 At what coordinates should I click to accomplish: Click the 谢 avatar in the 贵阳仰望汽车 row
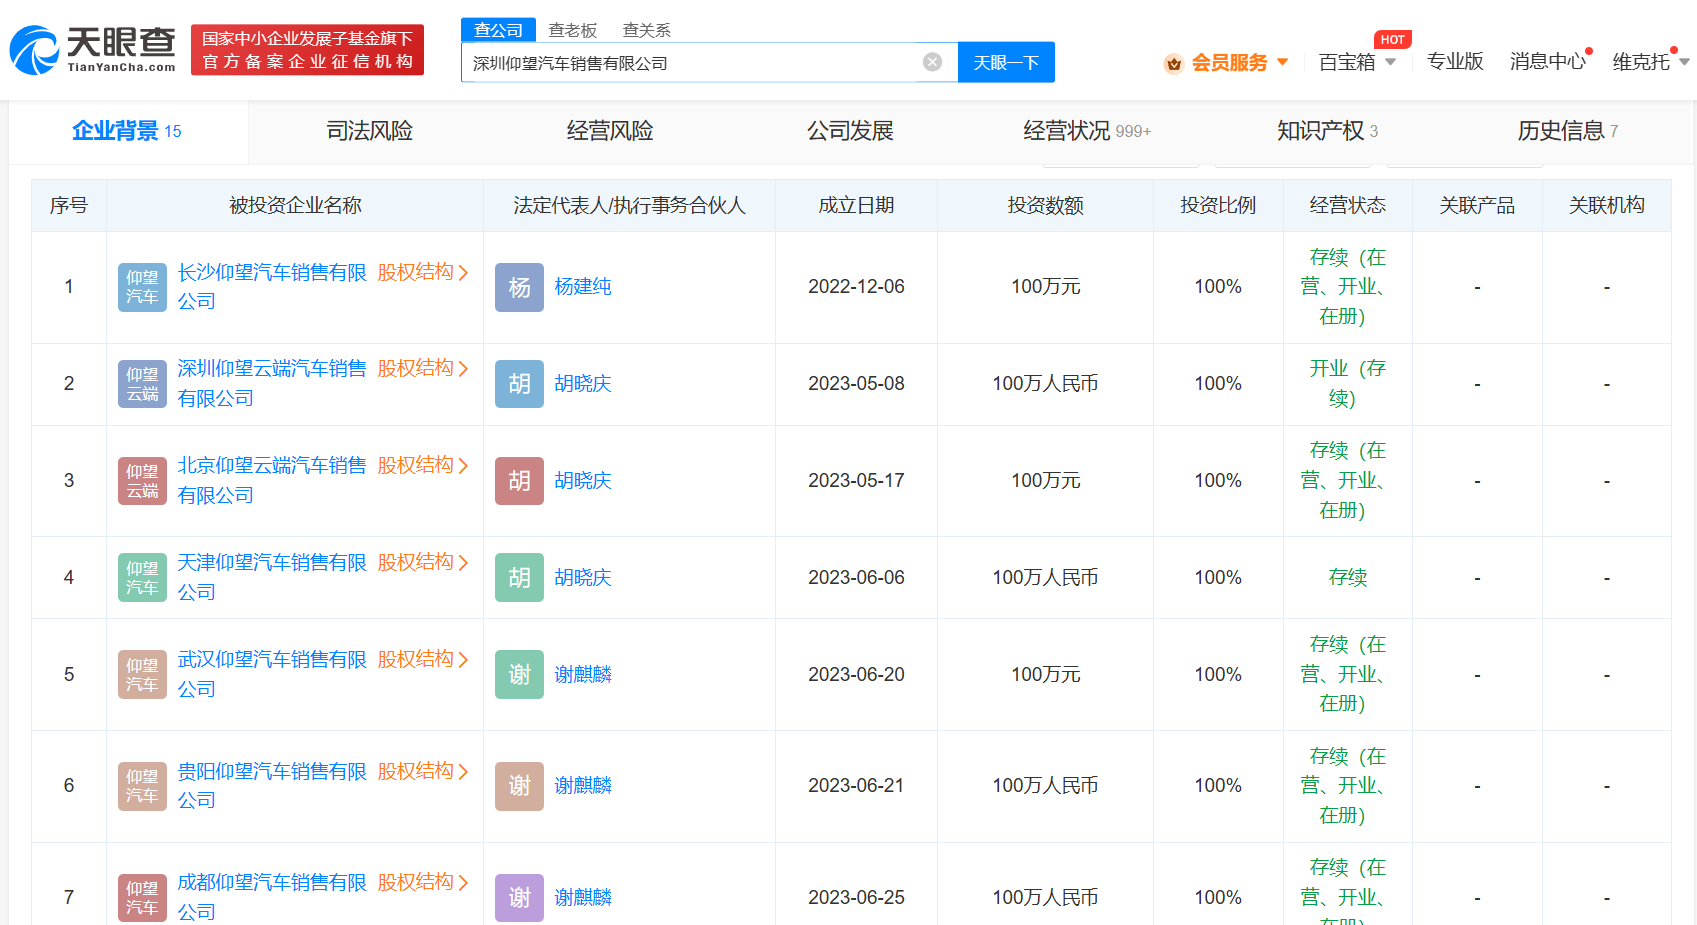tap(519, 786)
